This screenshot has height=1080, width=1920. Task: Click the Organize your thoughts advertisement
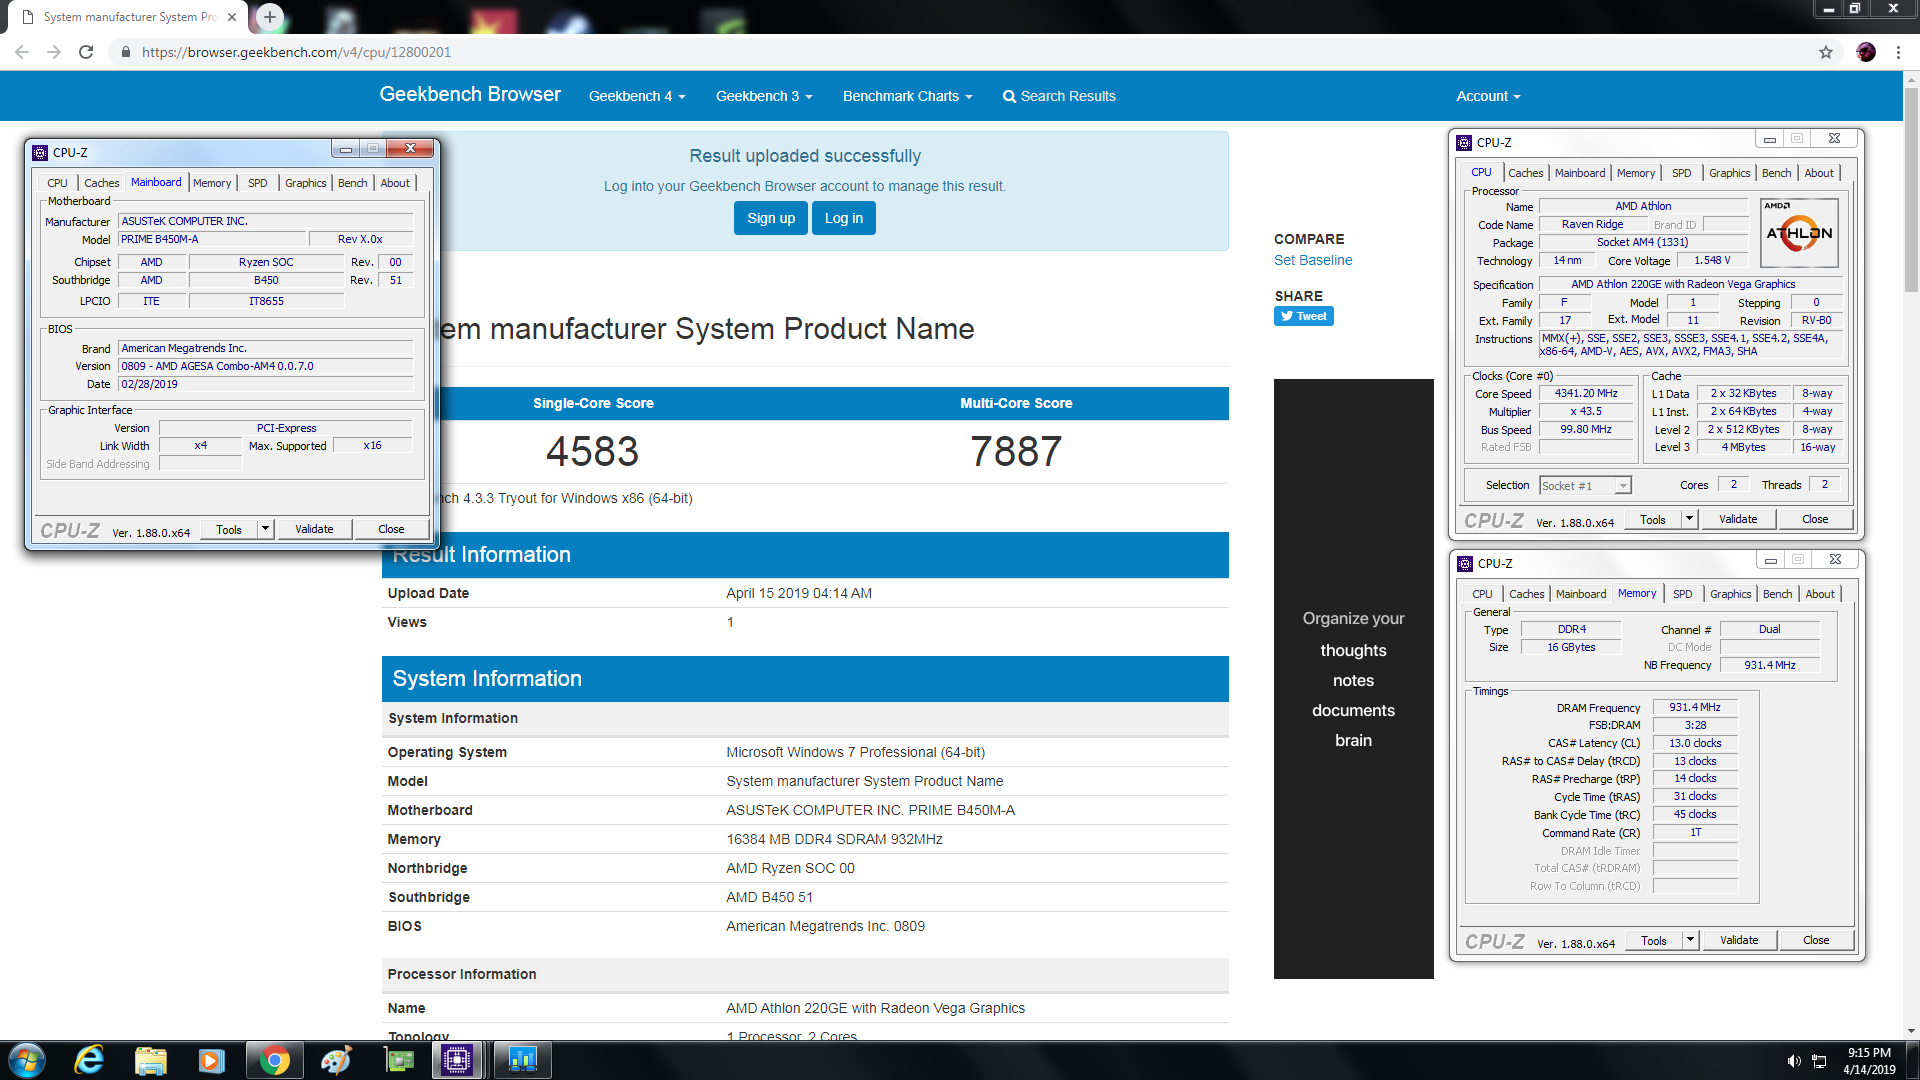click(1353, 678)
